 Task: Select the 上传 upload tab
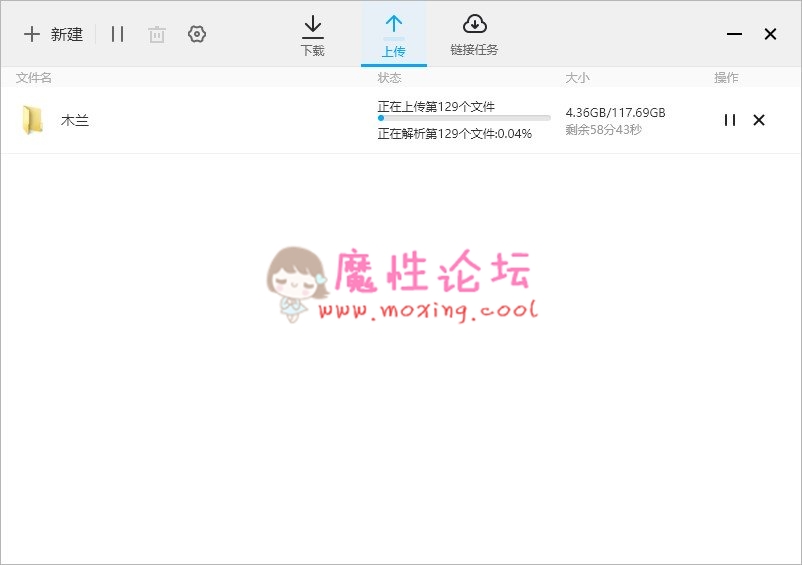[x=394, y=35]
